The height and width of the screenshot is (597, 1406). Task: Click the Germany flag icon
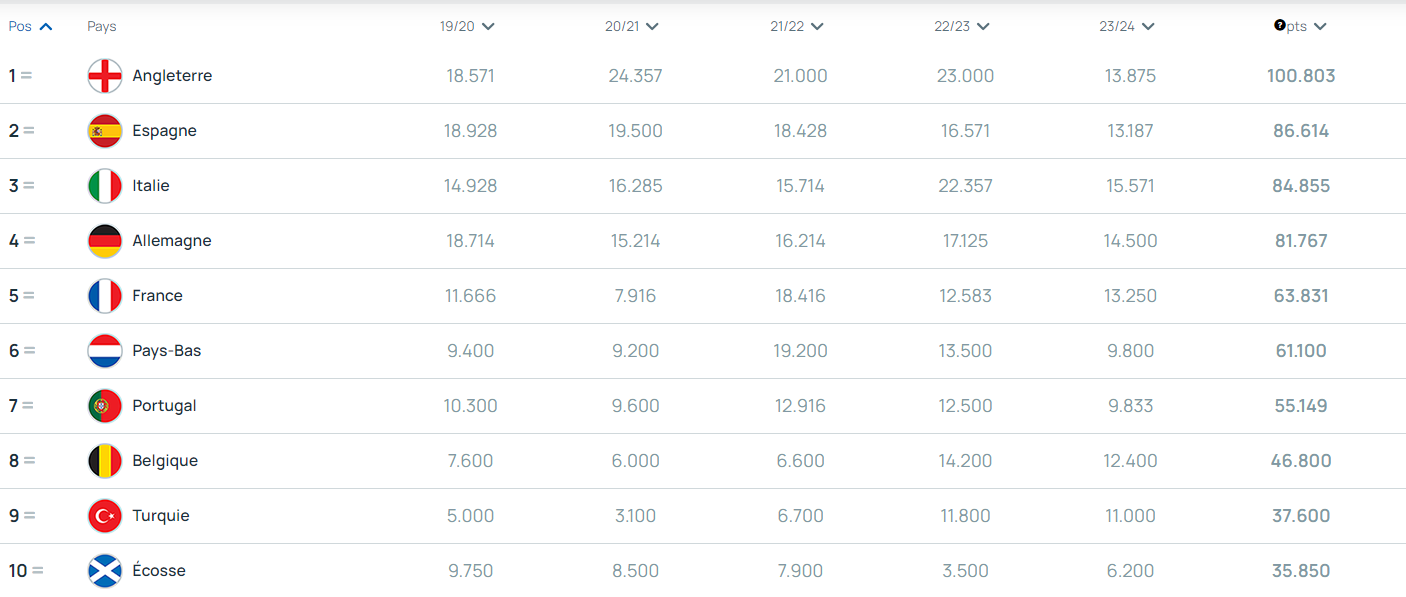click(105, 241)
